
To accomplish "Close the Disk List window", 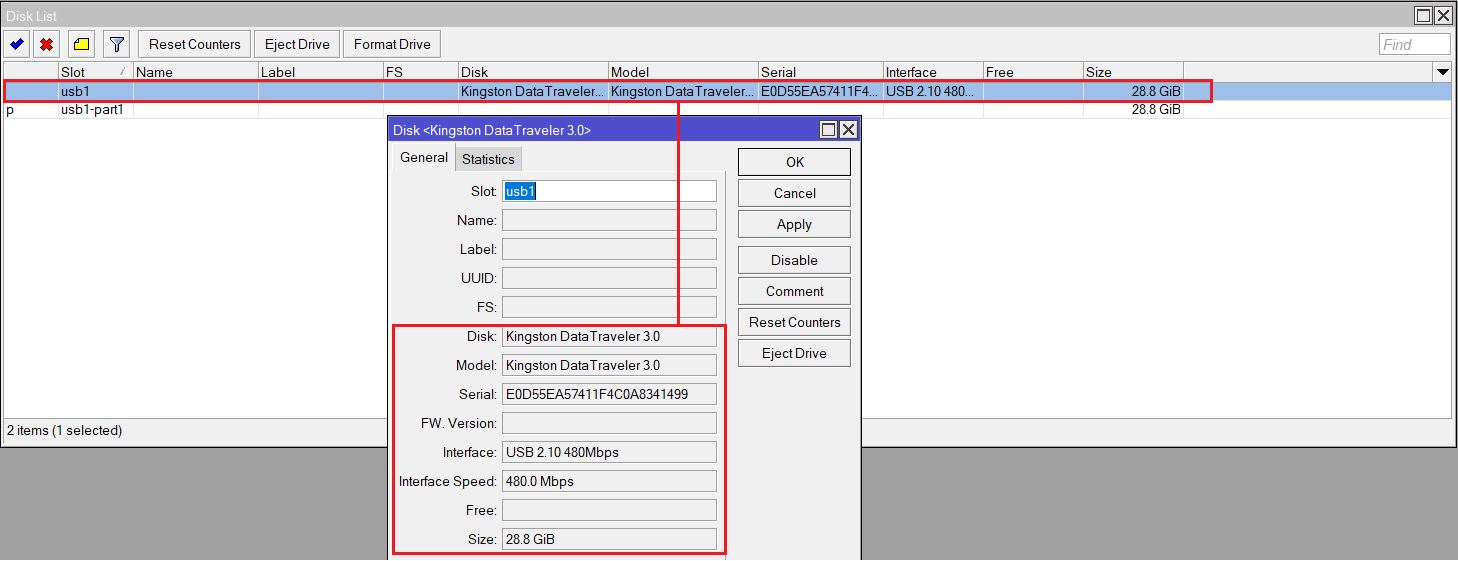I will click(1442, 15).
